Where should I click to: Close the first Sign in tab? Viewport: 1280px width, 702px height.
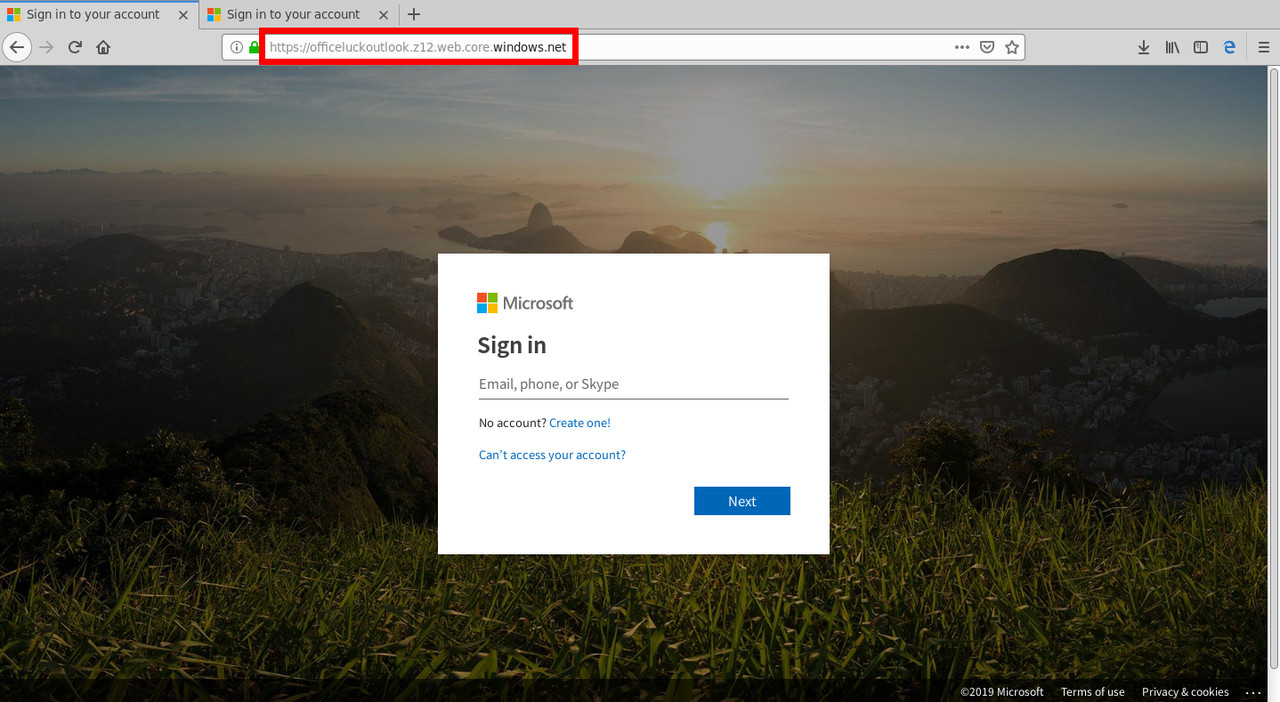coord(183,15)
